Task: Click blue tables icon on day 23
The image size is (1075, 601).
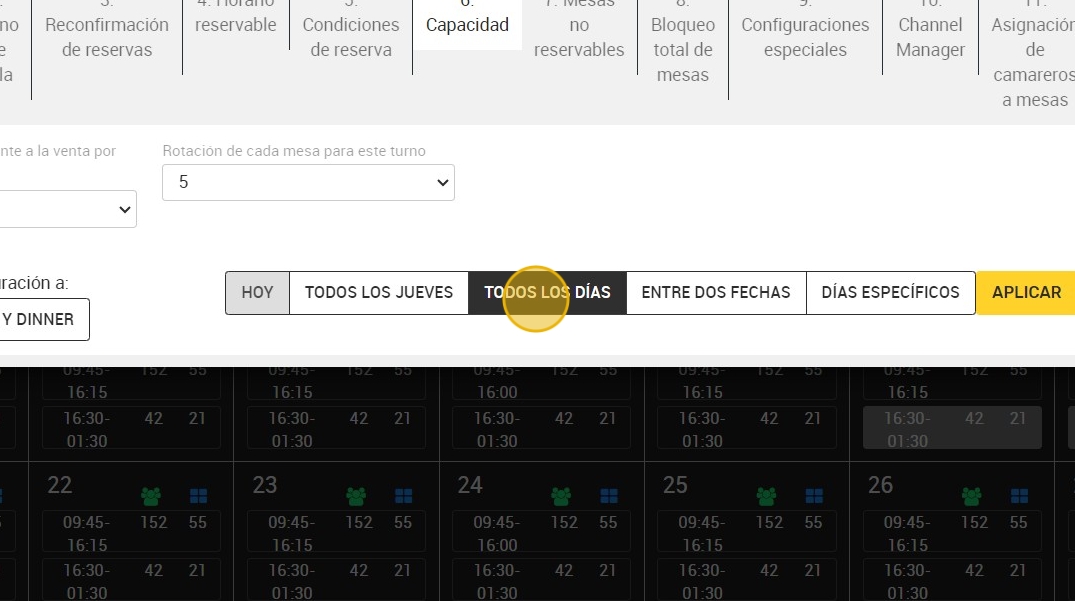Action: point(404,495)
